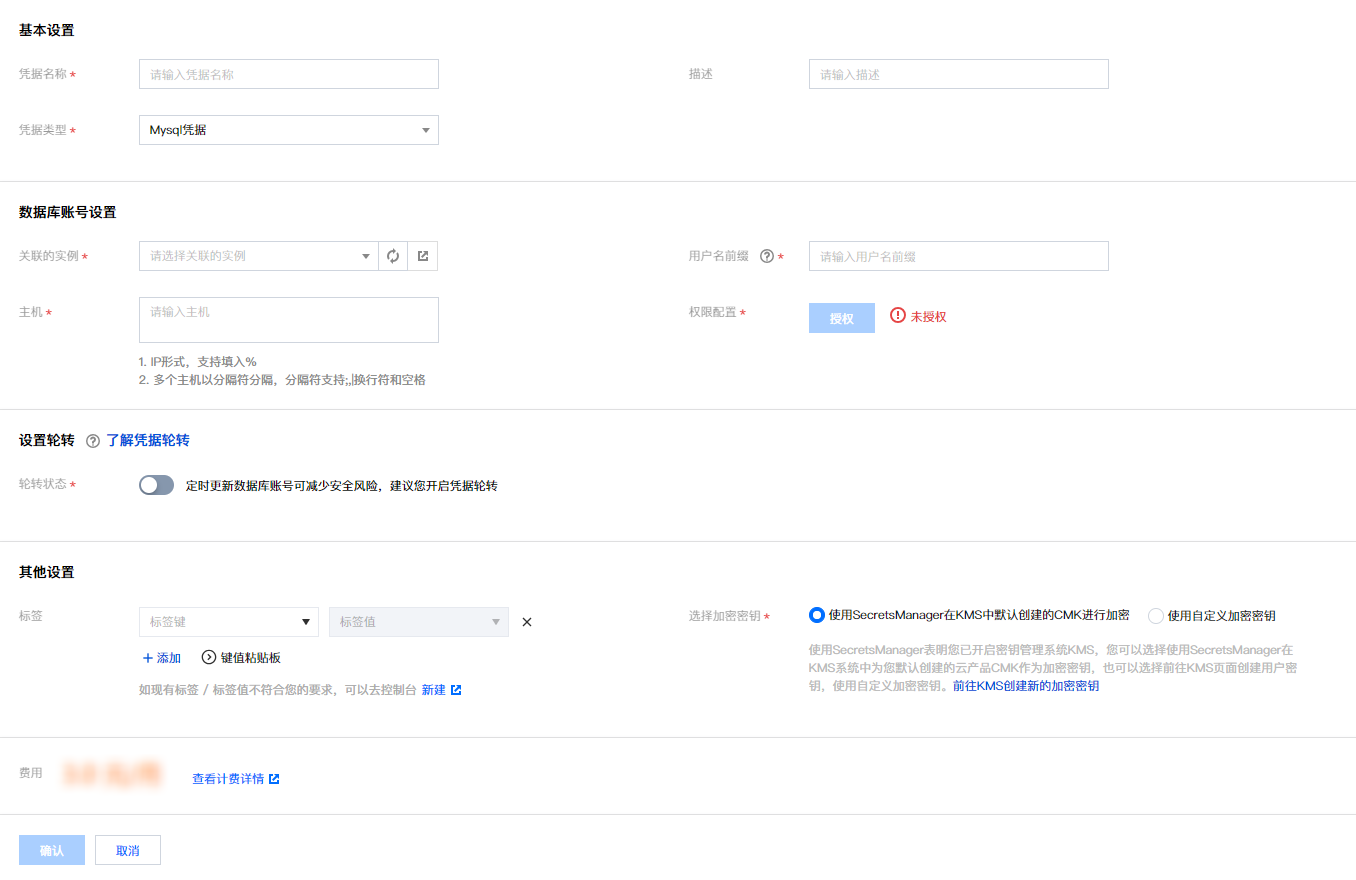Open instance console via external-link icon
Screen dimensions: 1356x880
point(423,256)
